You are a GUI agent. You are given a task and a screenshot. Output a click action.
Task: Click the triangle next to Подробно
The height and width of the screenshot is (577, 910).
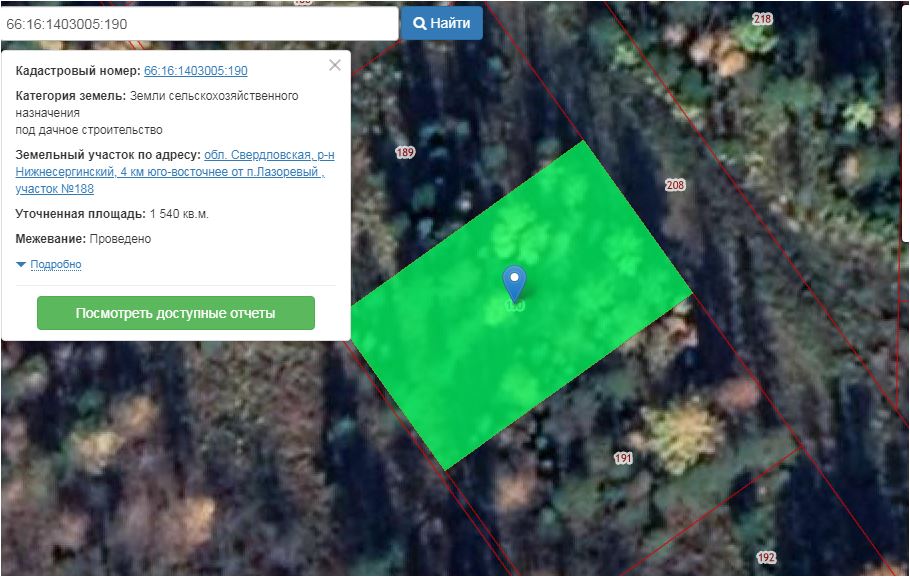[x=21, y=265]
